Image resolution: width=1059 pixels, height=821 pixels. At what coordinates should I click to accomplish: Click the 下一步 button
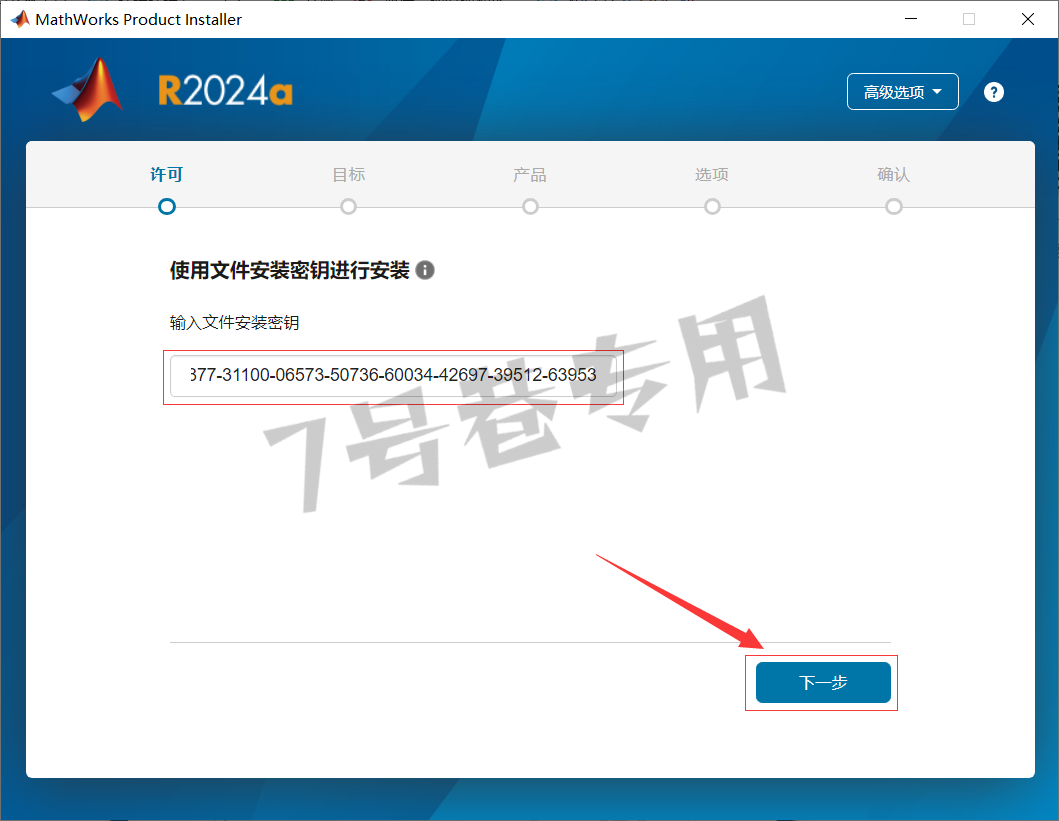[823, 682]
